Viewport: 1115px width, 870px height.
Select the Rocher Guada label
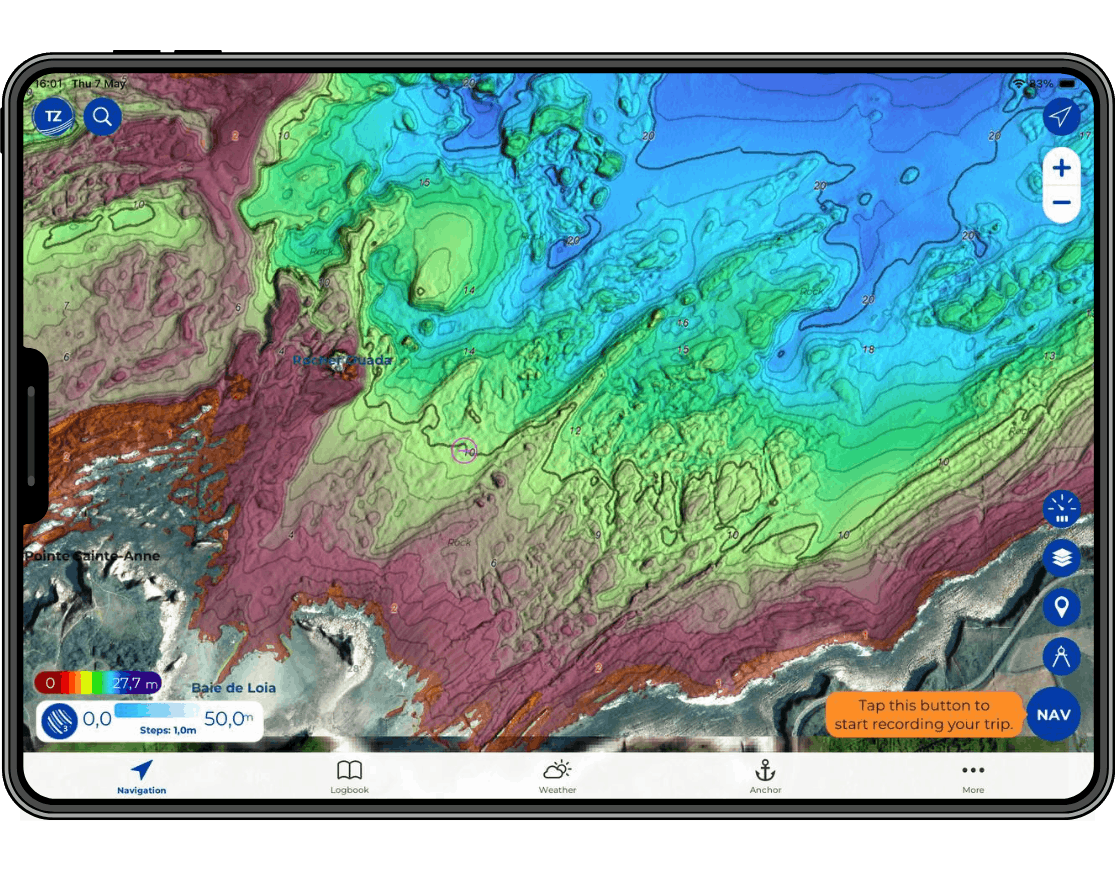tap(342, 360)
